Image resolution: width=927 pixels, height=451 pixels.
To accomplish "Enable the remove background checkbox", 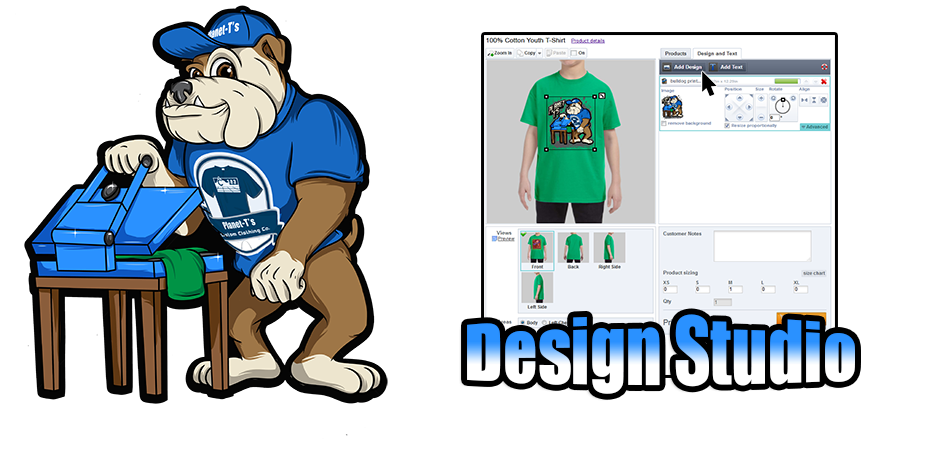I will point(663,124).
